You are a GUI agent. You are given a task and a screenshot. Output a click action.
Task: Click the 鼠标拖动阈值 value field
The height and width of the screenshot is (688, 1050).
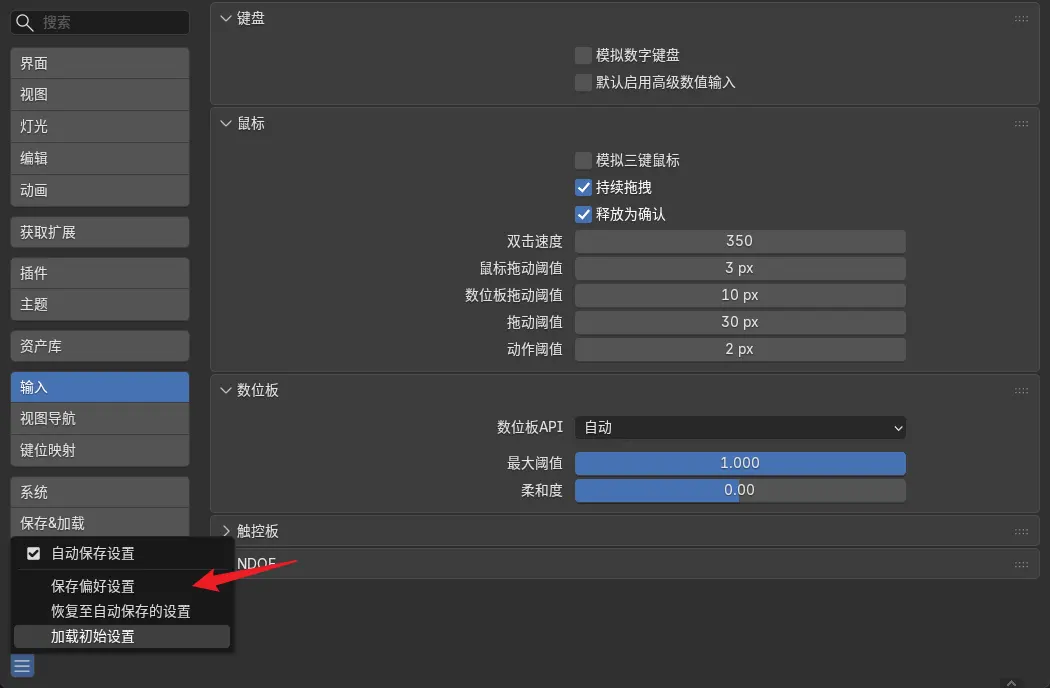[740, 269]
